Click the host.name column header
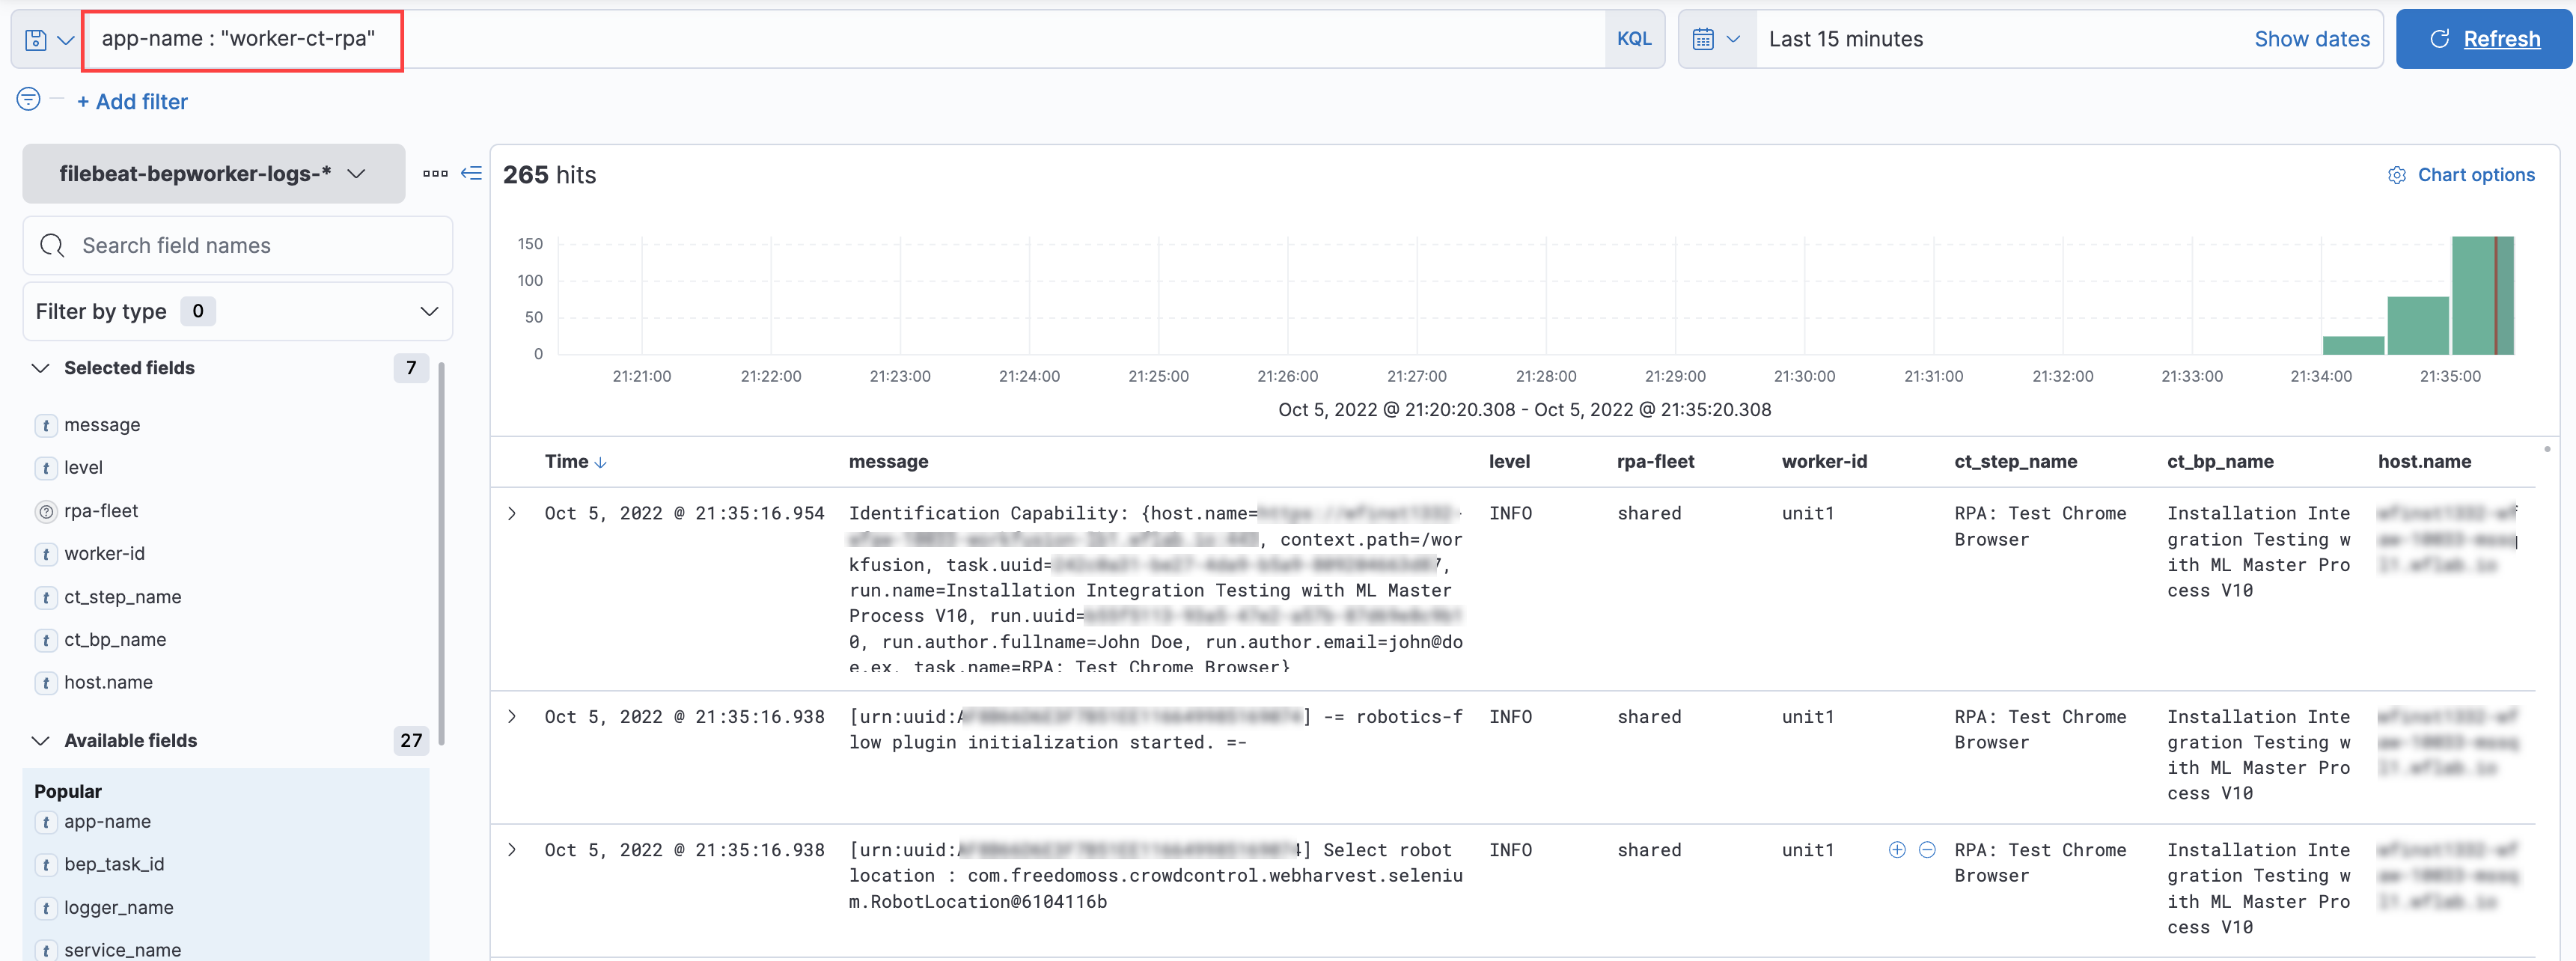The image size is (2576, 961). click(2424, 462)
